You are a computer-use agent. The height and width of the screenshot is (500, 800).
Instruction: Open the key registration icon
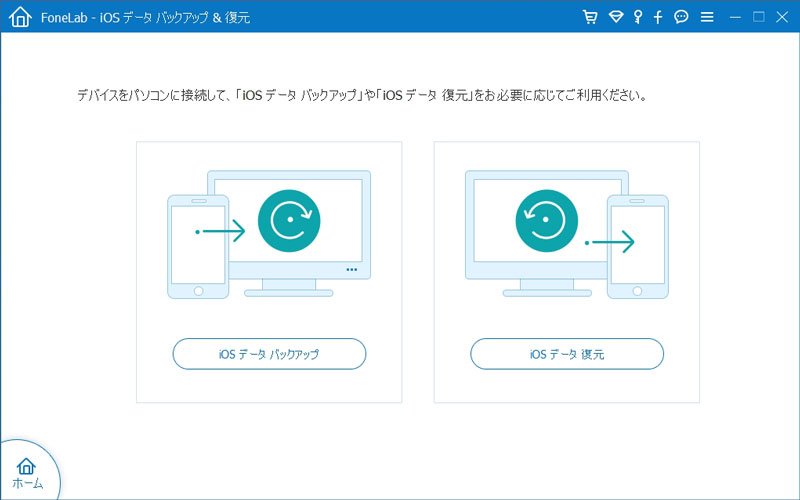pos(638,17)
